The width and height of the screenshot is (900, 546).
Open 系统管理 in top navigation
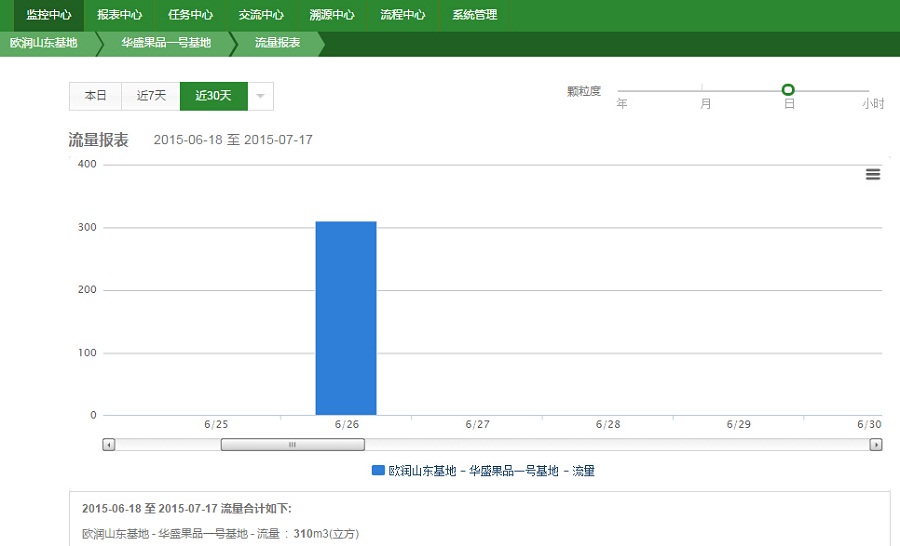coord(474,15)
